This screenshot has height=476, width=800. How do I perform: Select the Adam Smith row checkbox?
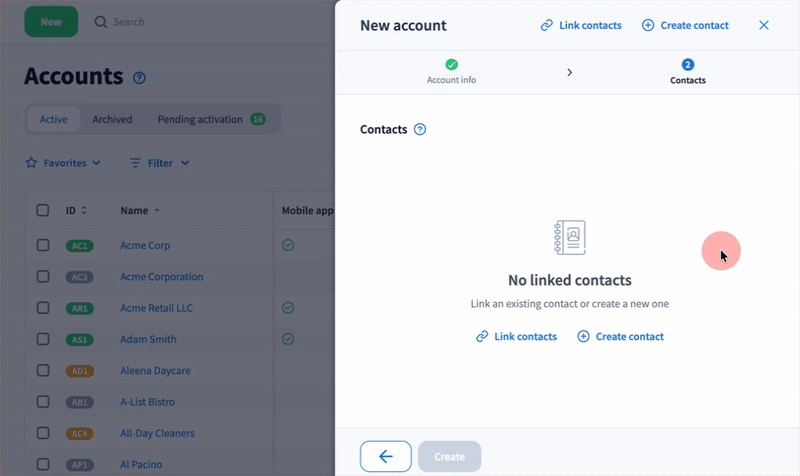(x=43, y=339)
